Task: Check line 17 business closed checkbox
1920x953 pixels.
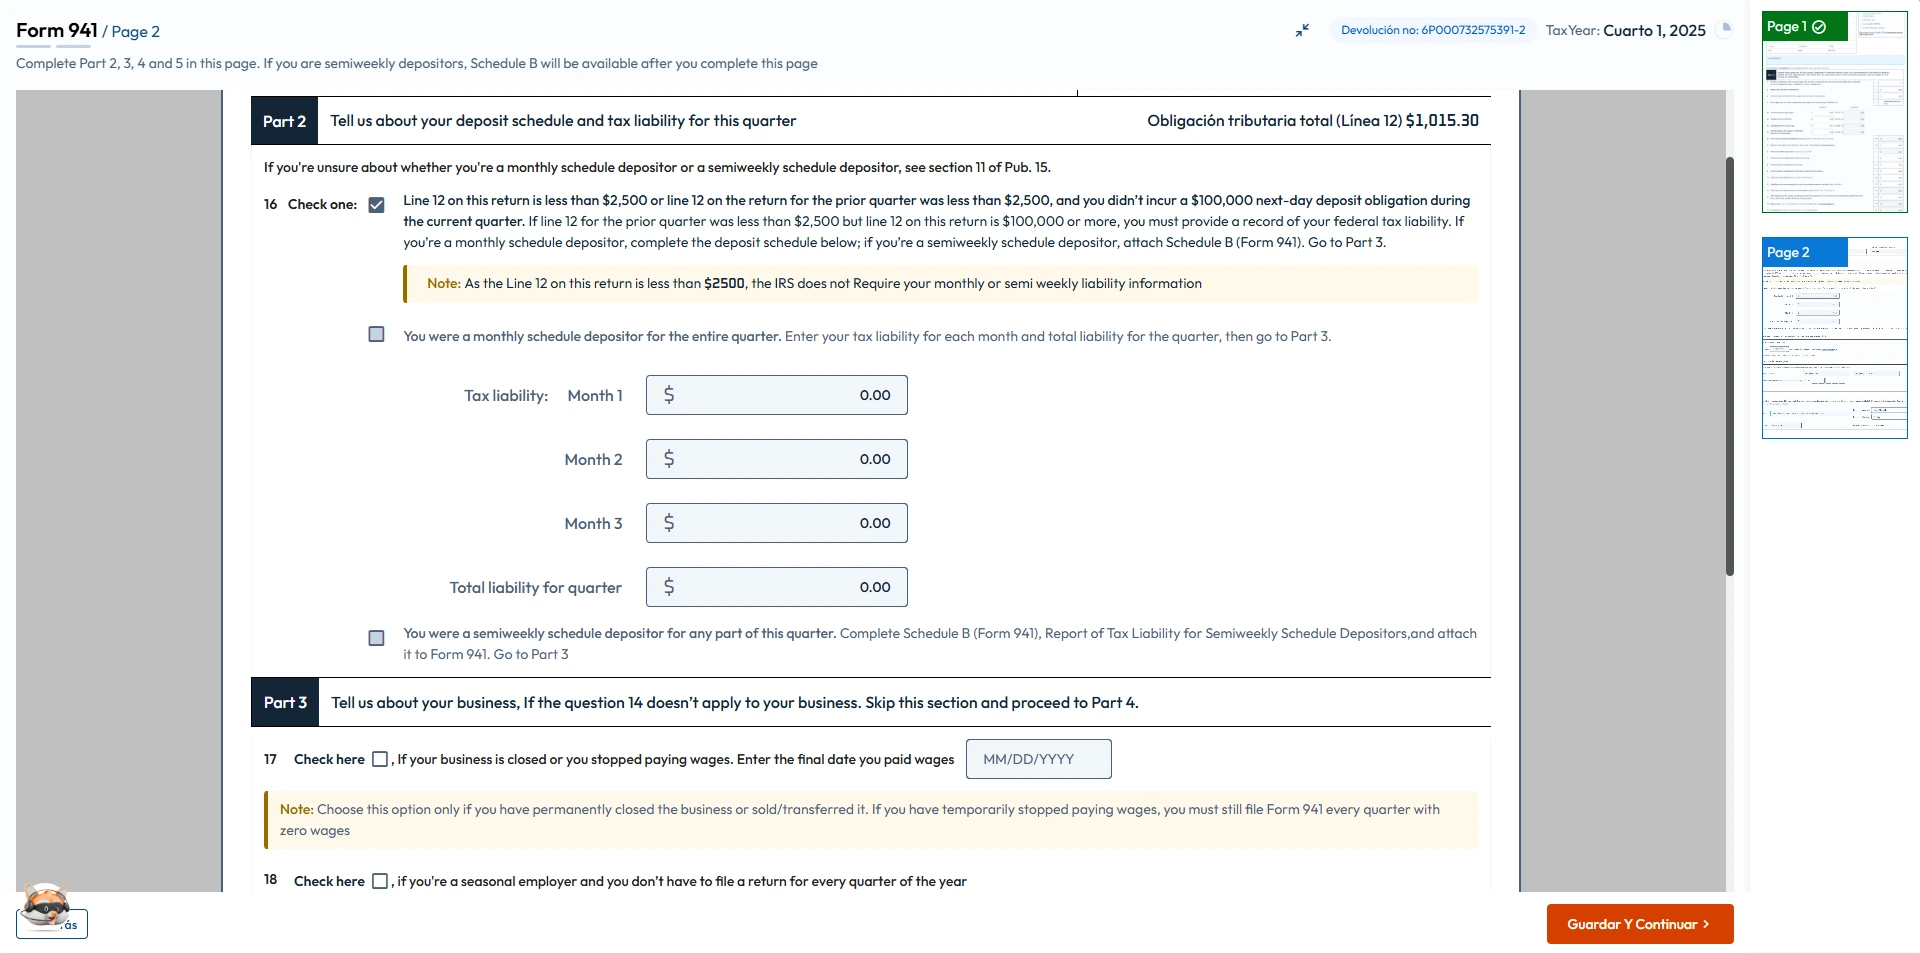Action: coord(380,759)
